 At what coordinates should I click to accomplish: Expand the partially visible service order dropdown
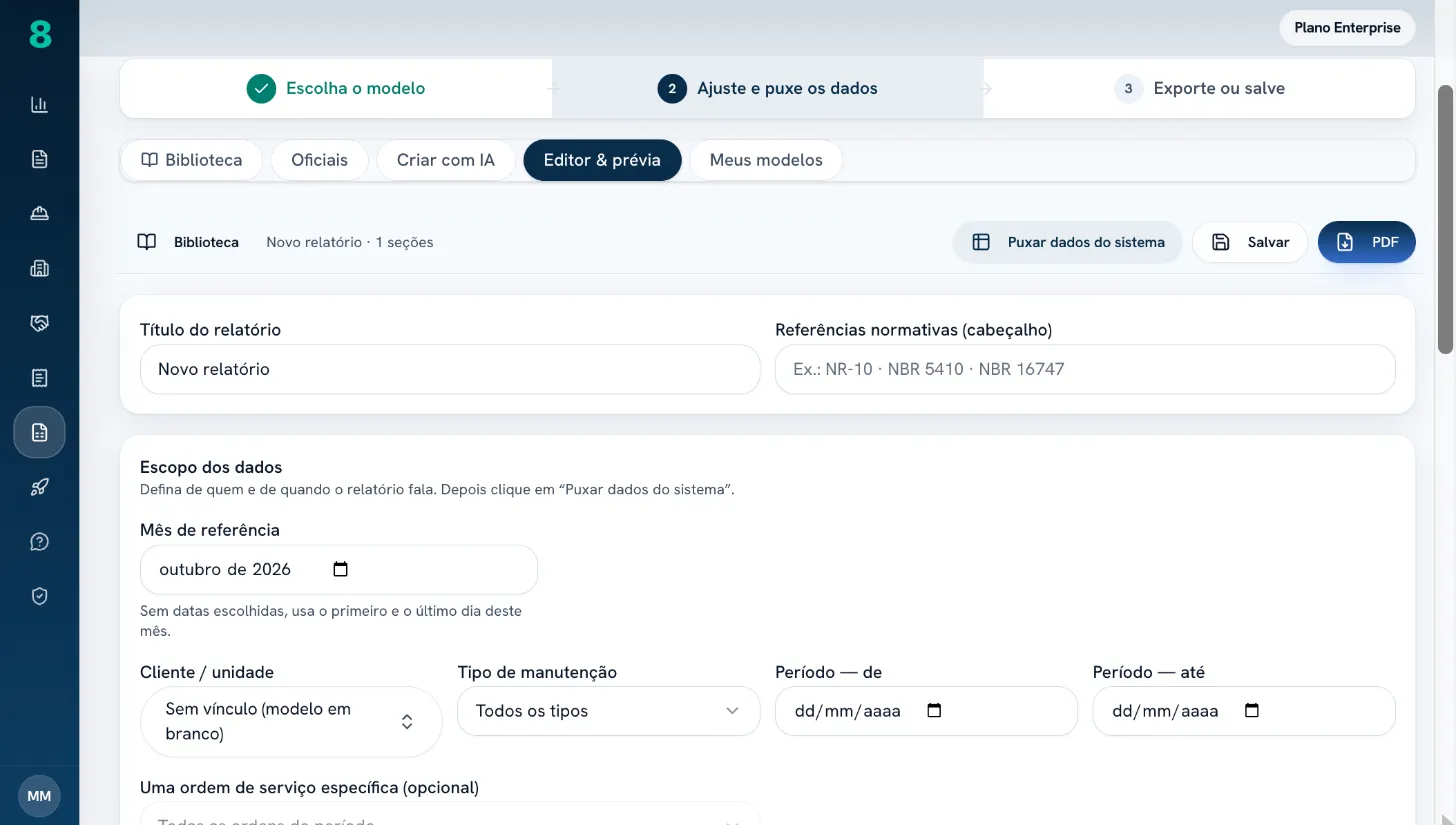[450, 815]
